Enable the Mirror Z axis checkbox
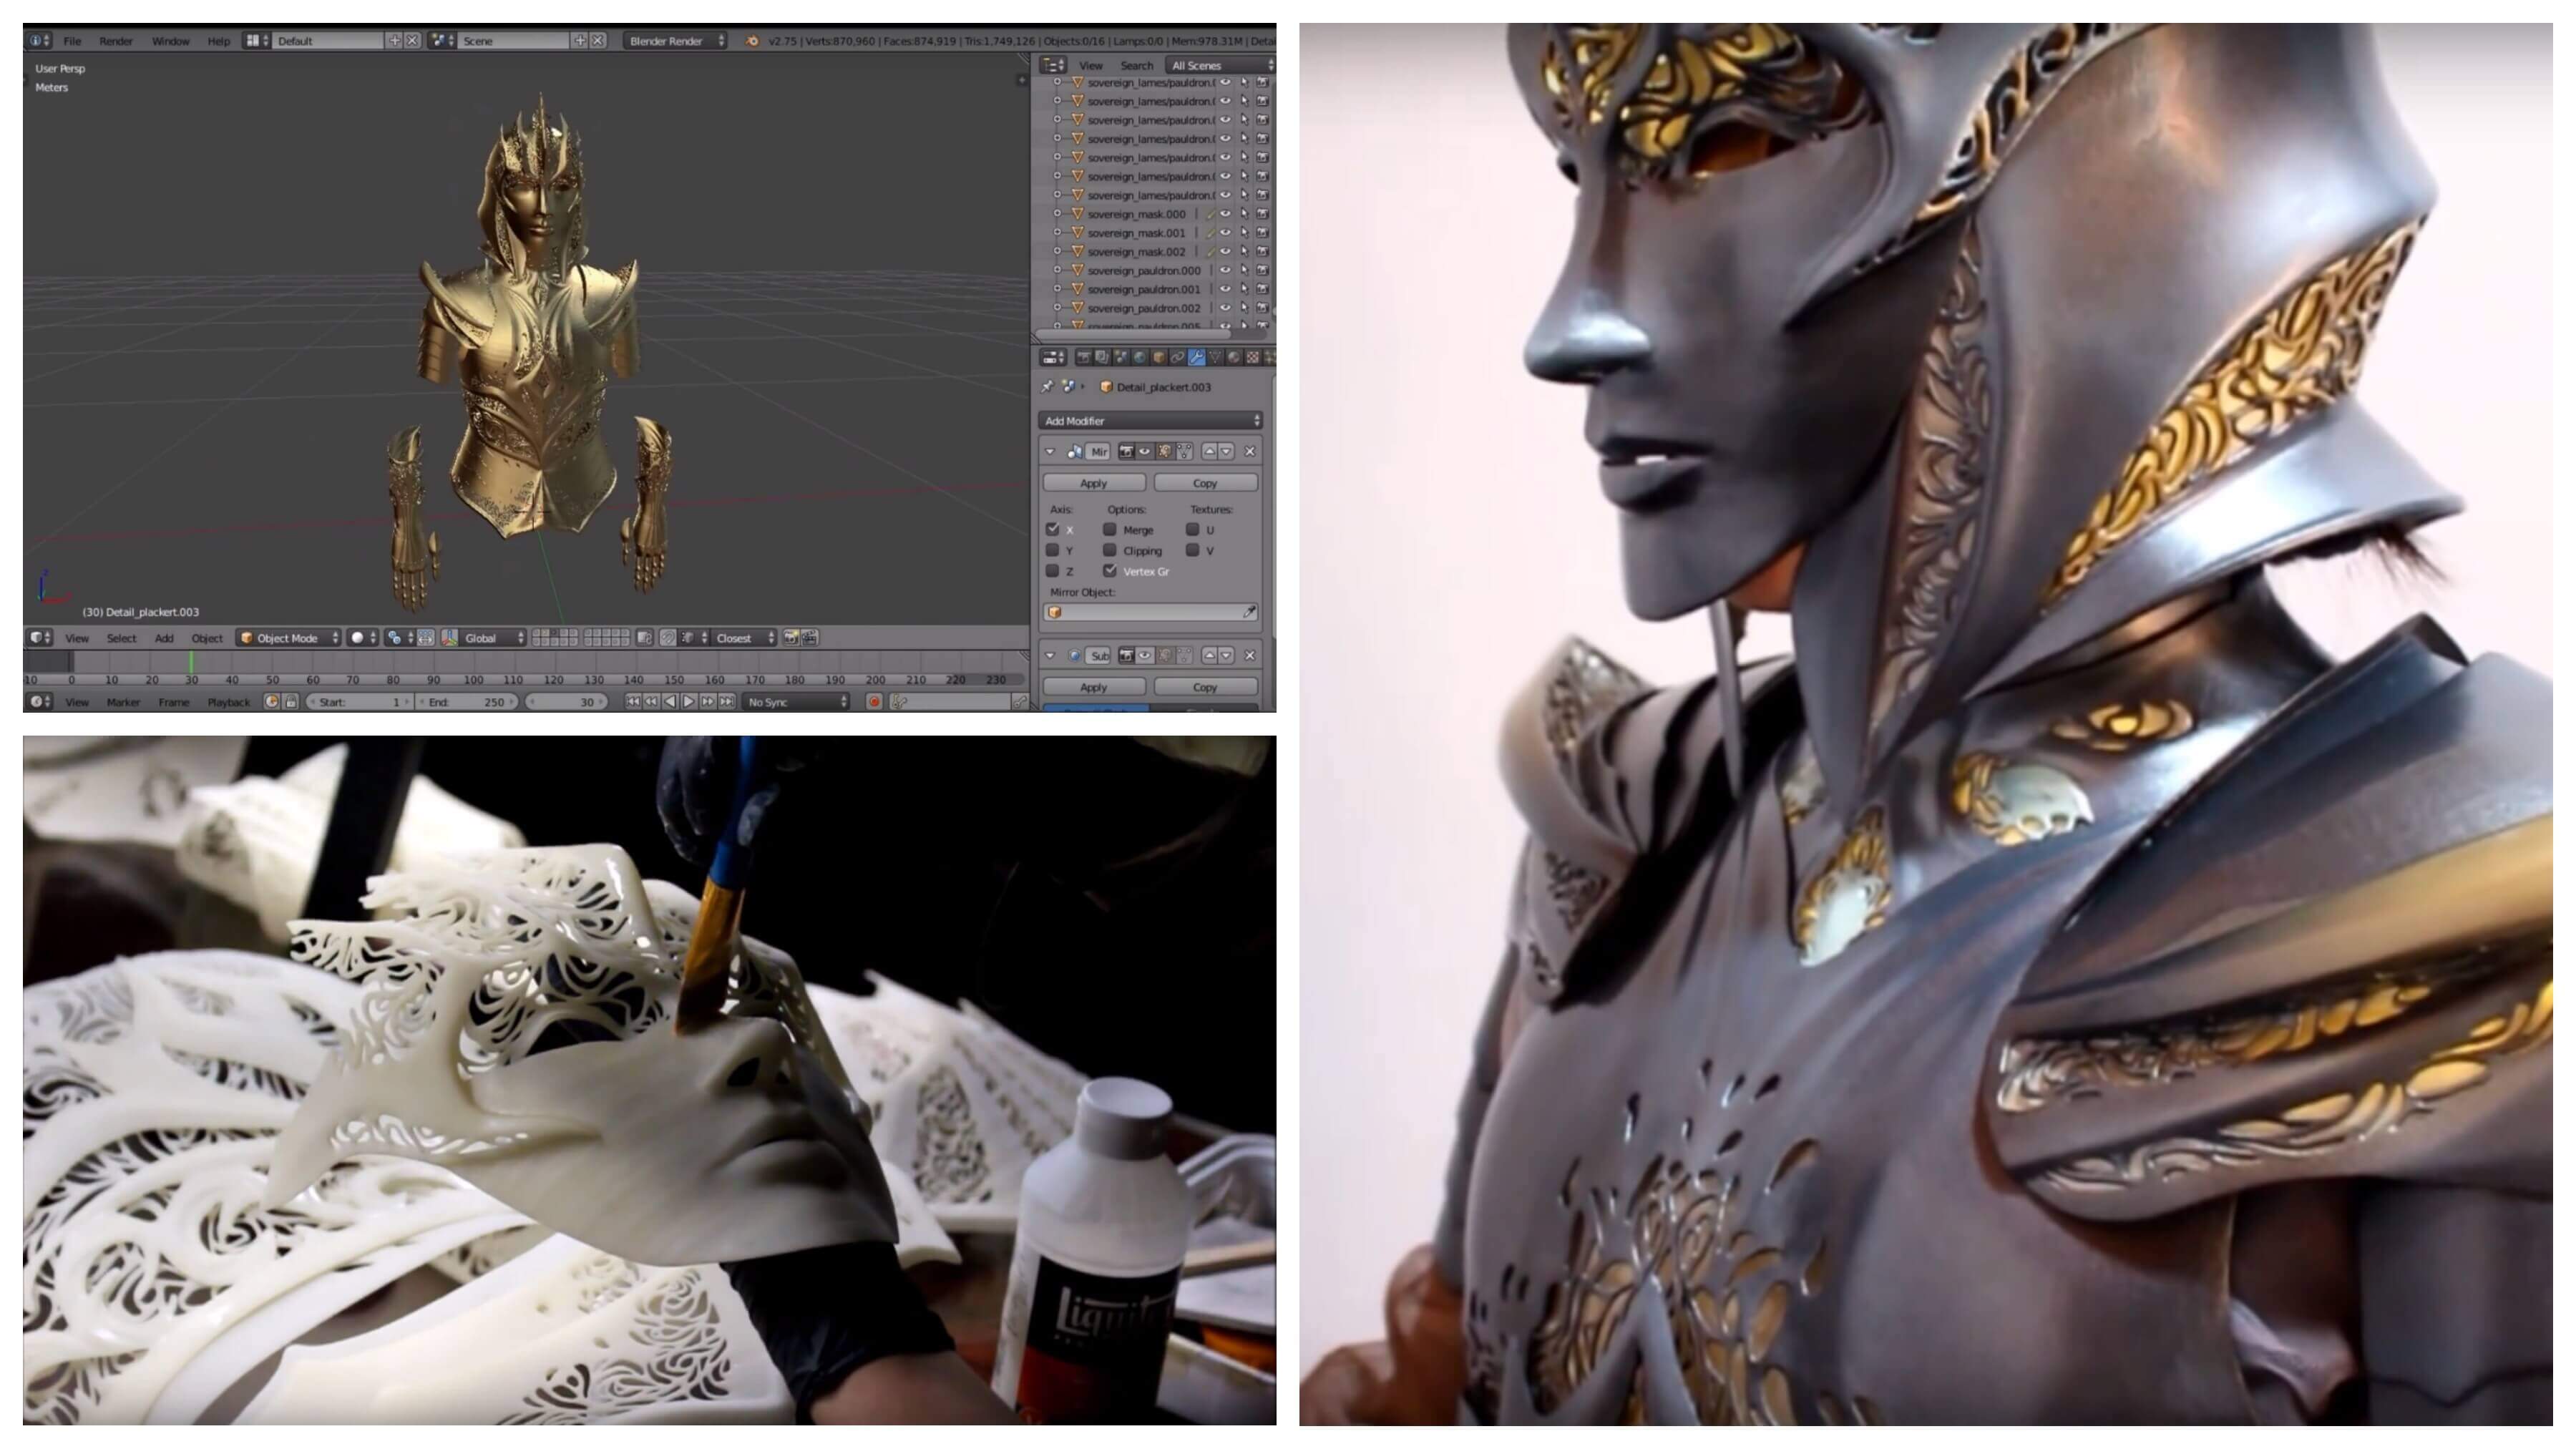This screenshot has width=2576, height=1449. (x=1052, y=571)
